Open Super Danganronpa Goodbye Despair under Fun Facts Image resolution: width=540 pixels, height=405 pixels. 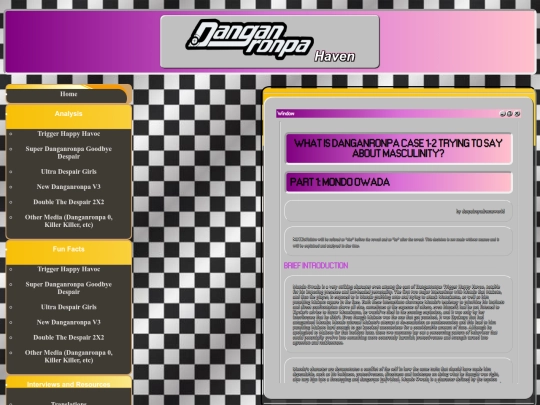pyautogui.click(x=69, y=288)
